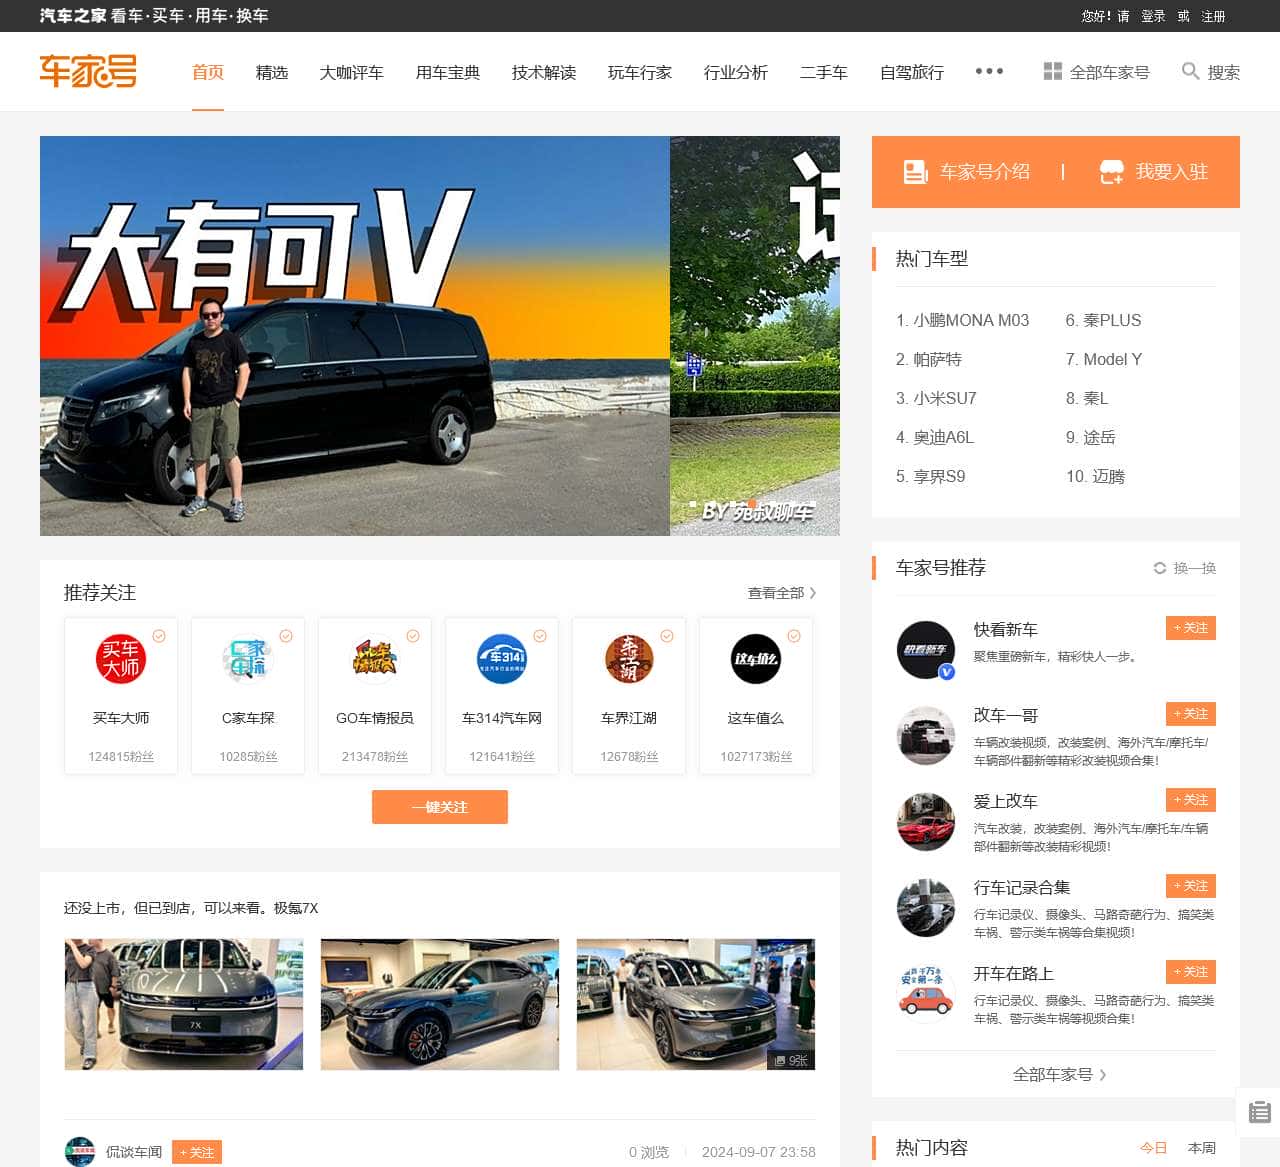Click the 车家号介绍 document icon
This screenshot has height=1167, width=1280.
tap(914, 171)
